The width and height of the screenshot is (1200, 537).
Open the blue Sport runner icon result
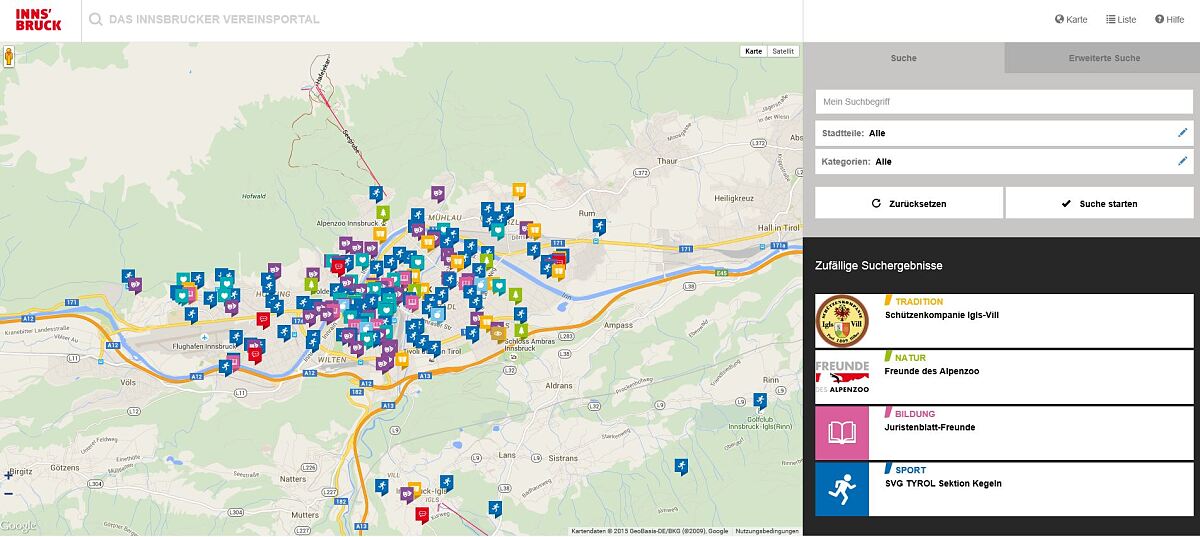pyautogui.click(x=842, y=489)
